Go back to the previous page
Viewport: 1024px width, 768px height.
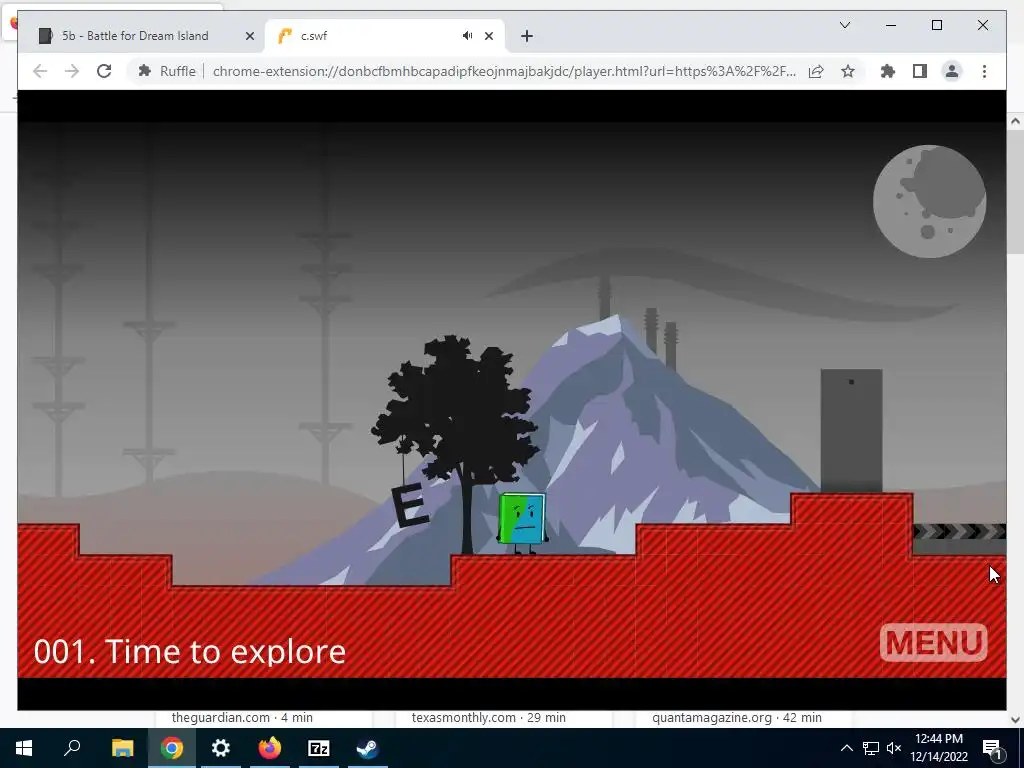pyautogui.click(x=40, y=71)
